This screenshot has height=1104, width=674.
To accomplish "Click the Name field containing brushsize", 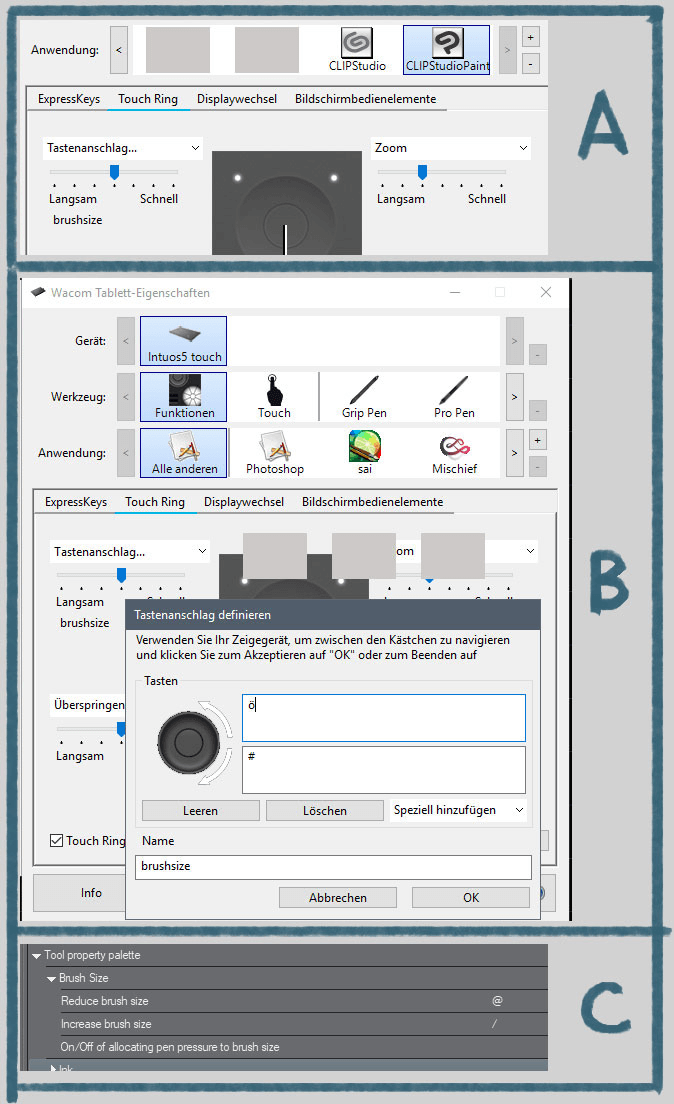I will [333, 866].
